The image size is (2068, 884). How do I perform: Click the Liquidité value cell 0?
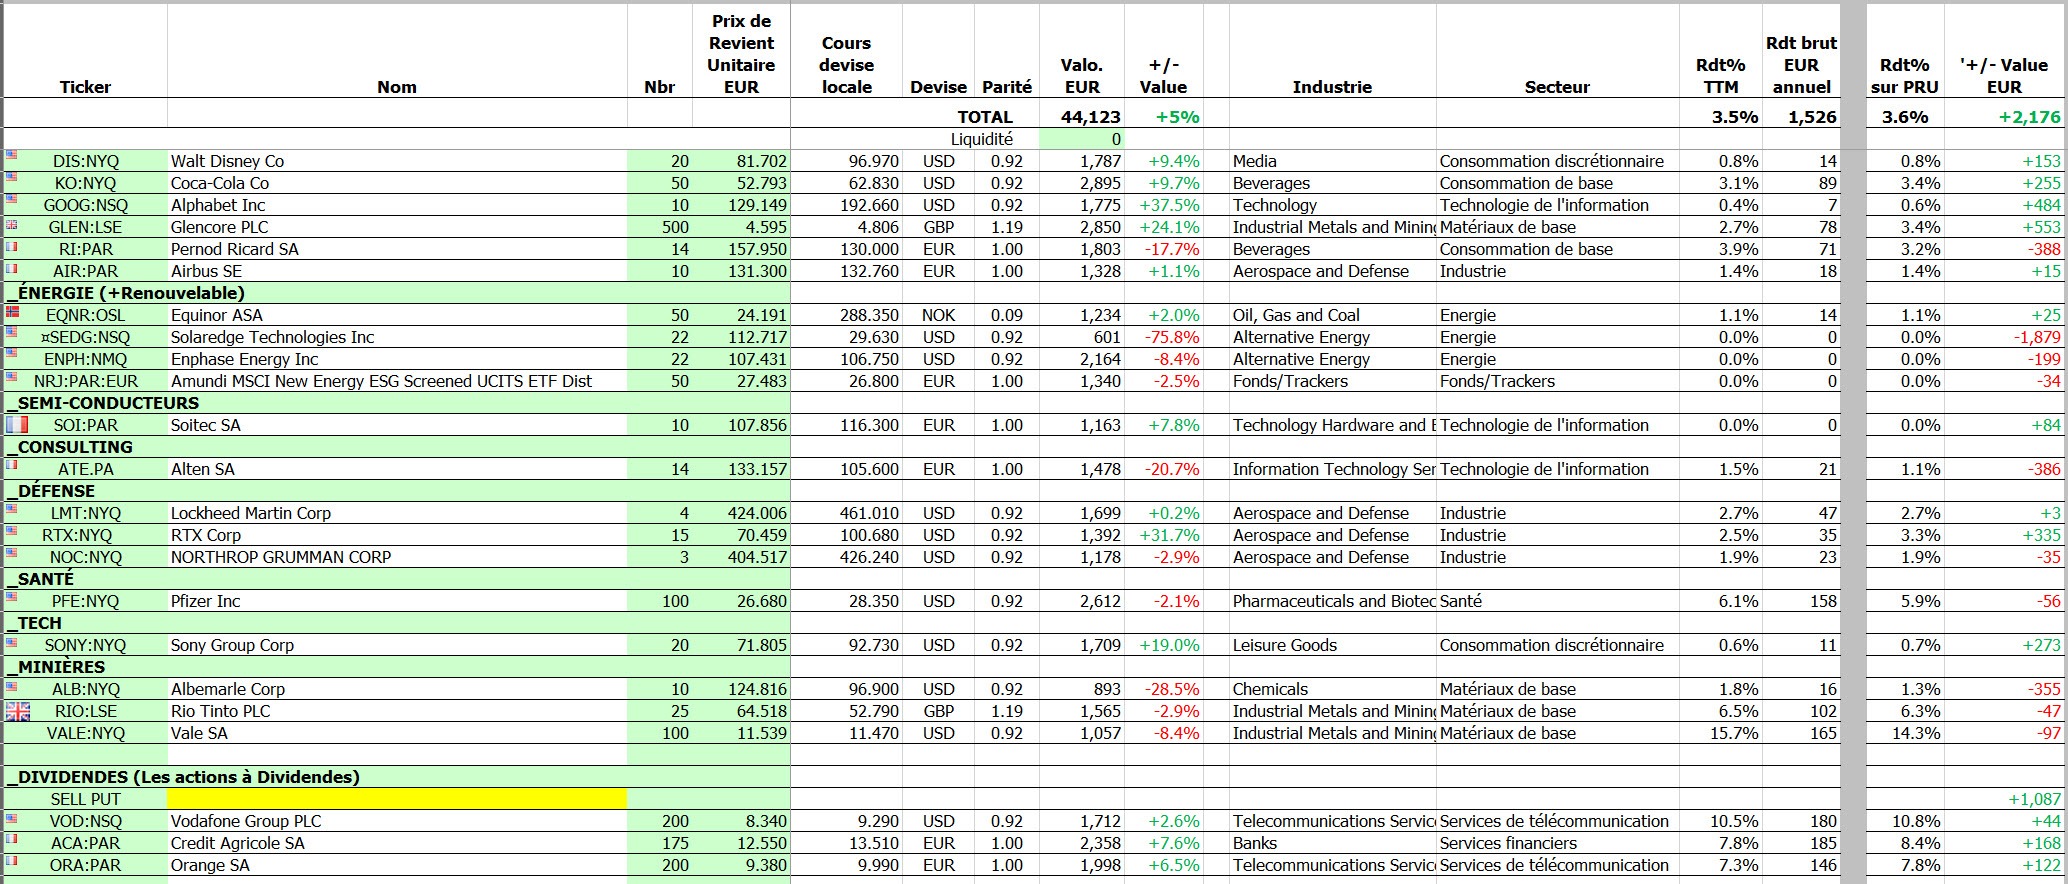(1082, 139)
